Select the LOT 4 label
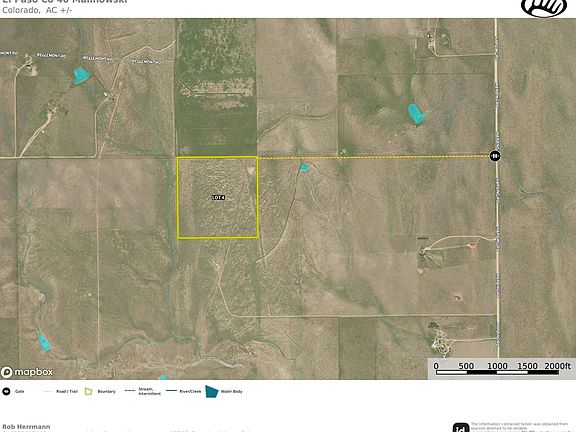This screenshot has width=576, height=432. (218, 198)
